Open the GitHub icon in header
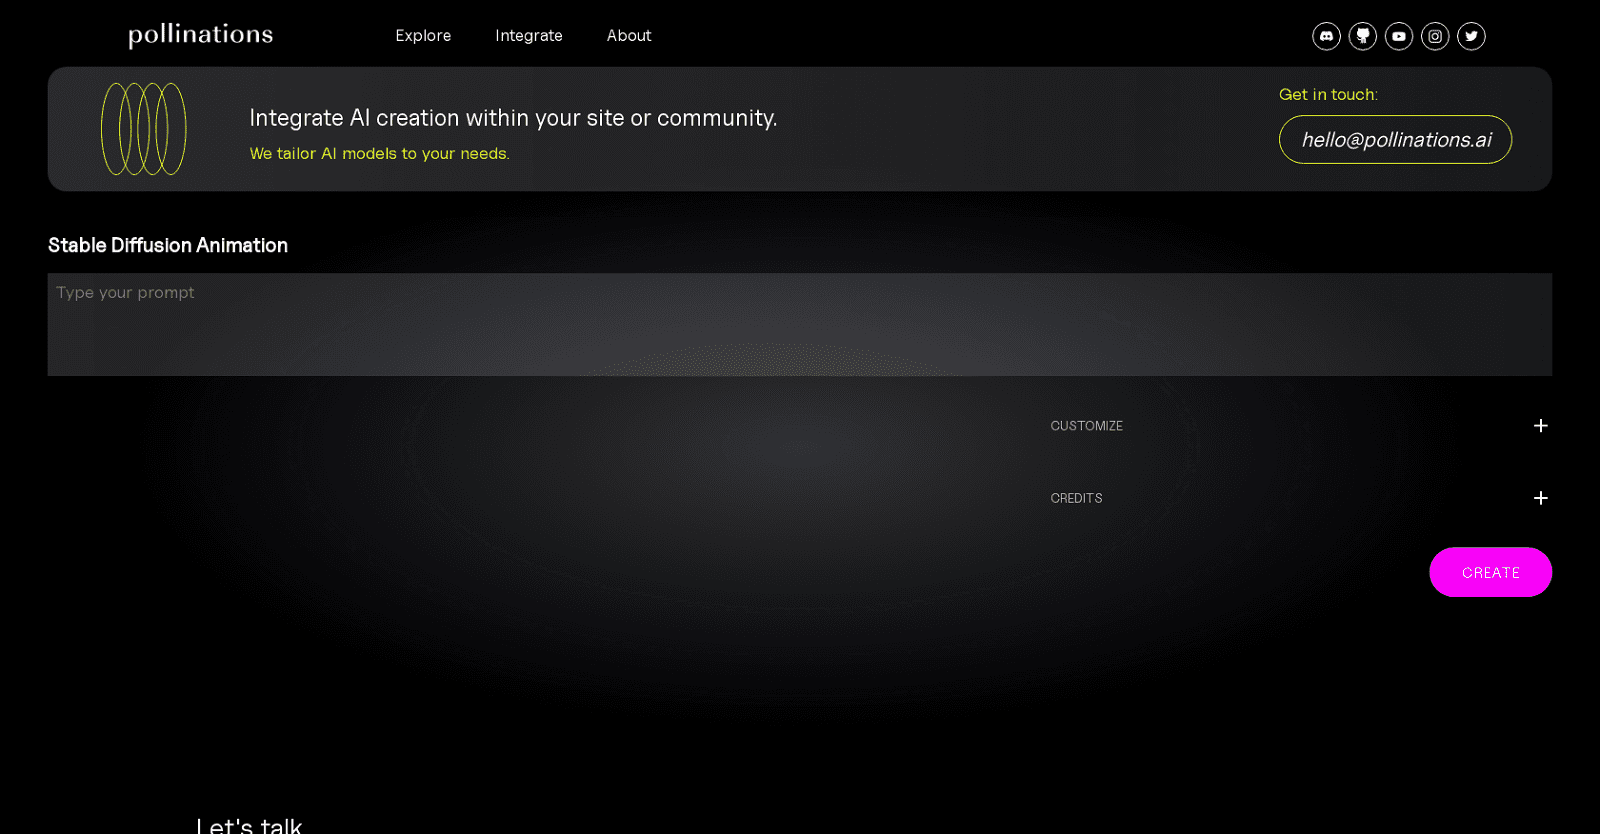 1362,36
